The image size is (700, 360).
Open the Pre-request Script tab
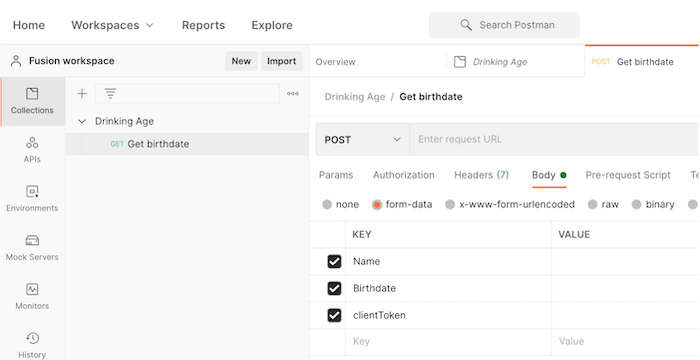coord(628,175)
